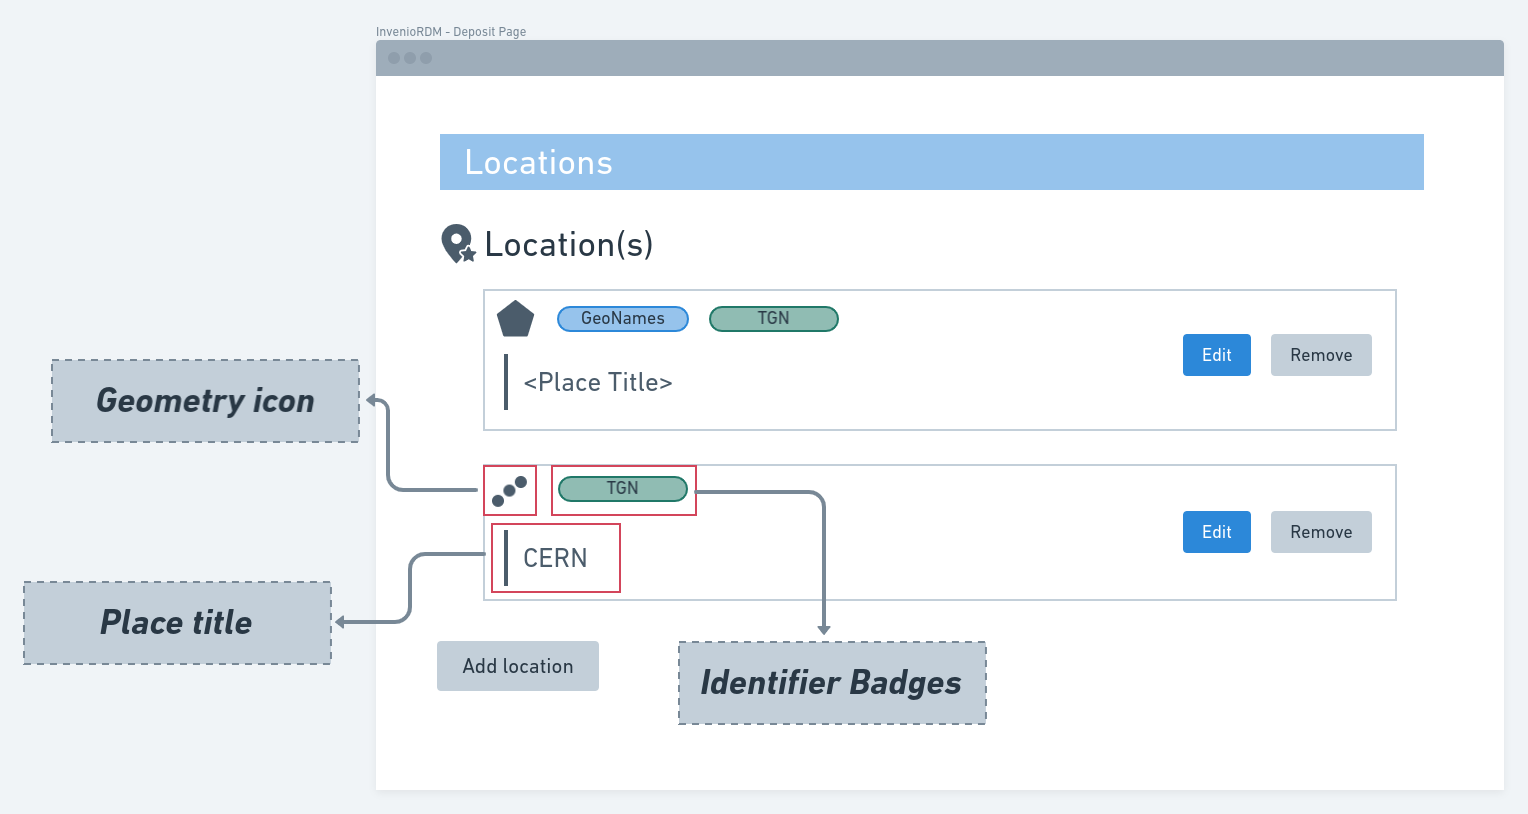Viewport: 1528px width, 814px height.
Task: Click the CERN place title
Action: click(555, 558)
